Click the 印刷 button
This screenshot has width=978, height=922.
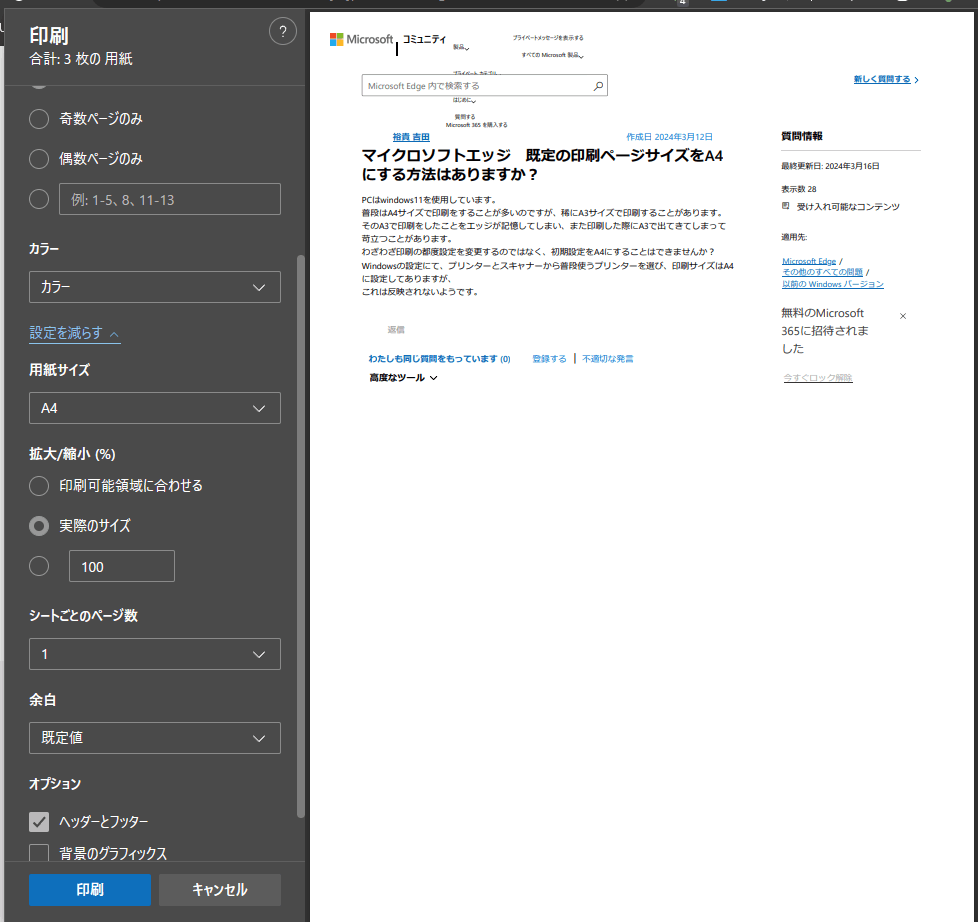point(90,890)
